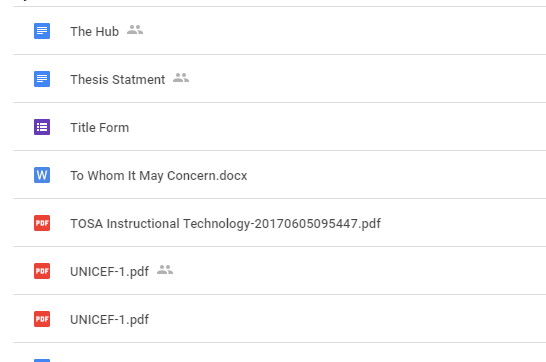Click the red PDF icon for TOSA Instructional Technology

point(42,223)
